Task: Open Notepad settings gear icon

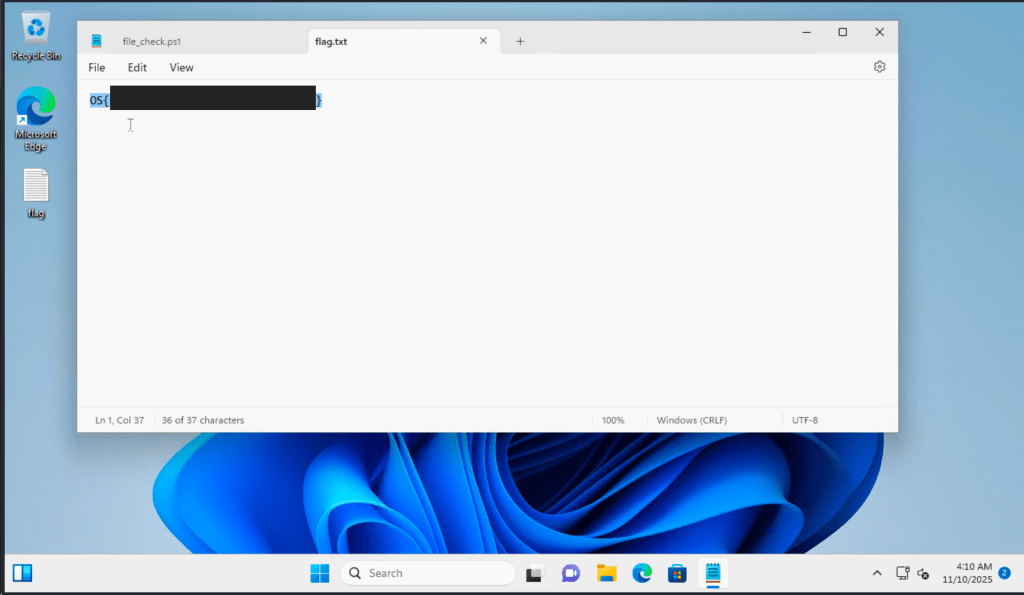Action: pyautogui.click(x=879, y=67)
